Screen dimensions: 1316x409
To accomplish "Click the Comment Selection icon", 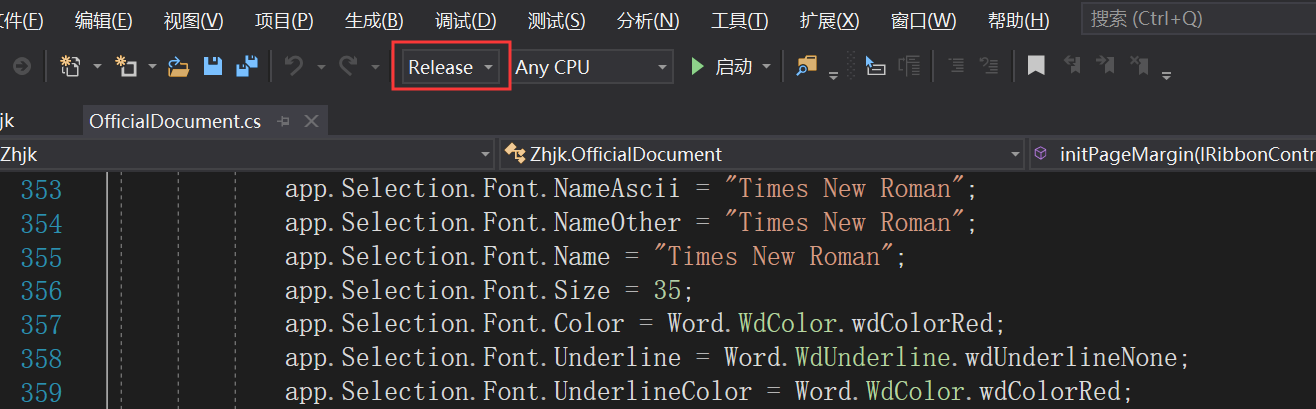I will [x=956, y=67].
